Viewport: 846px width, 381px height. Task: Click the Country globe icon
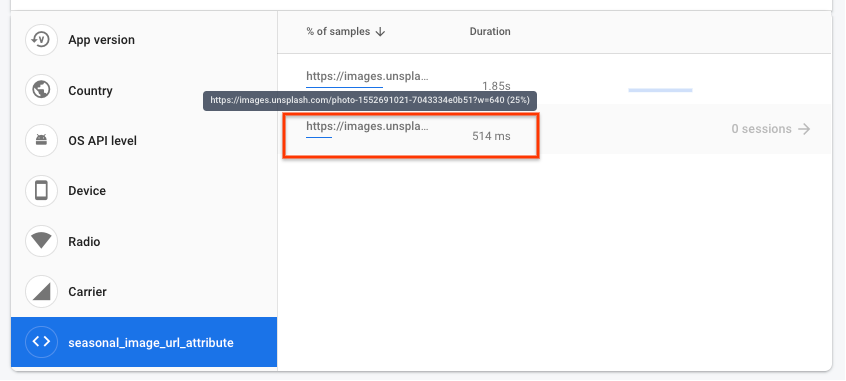[x=41, y=90]
